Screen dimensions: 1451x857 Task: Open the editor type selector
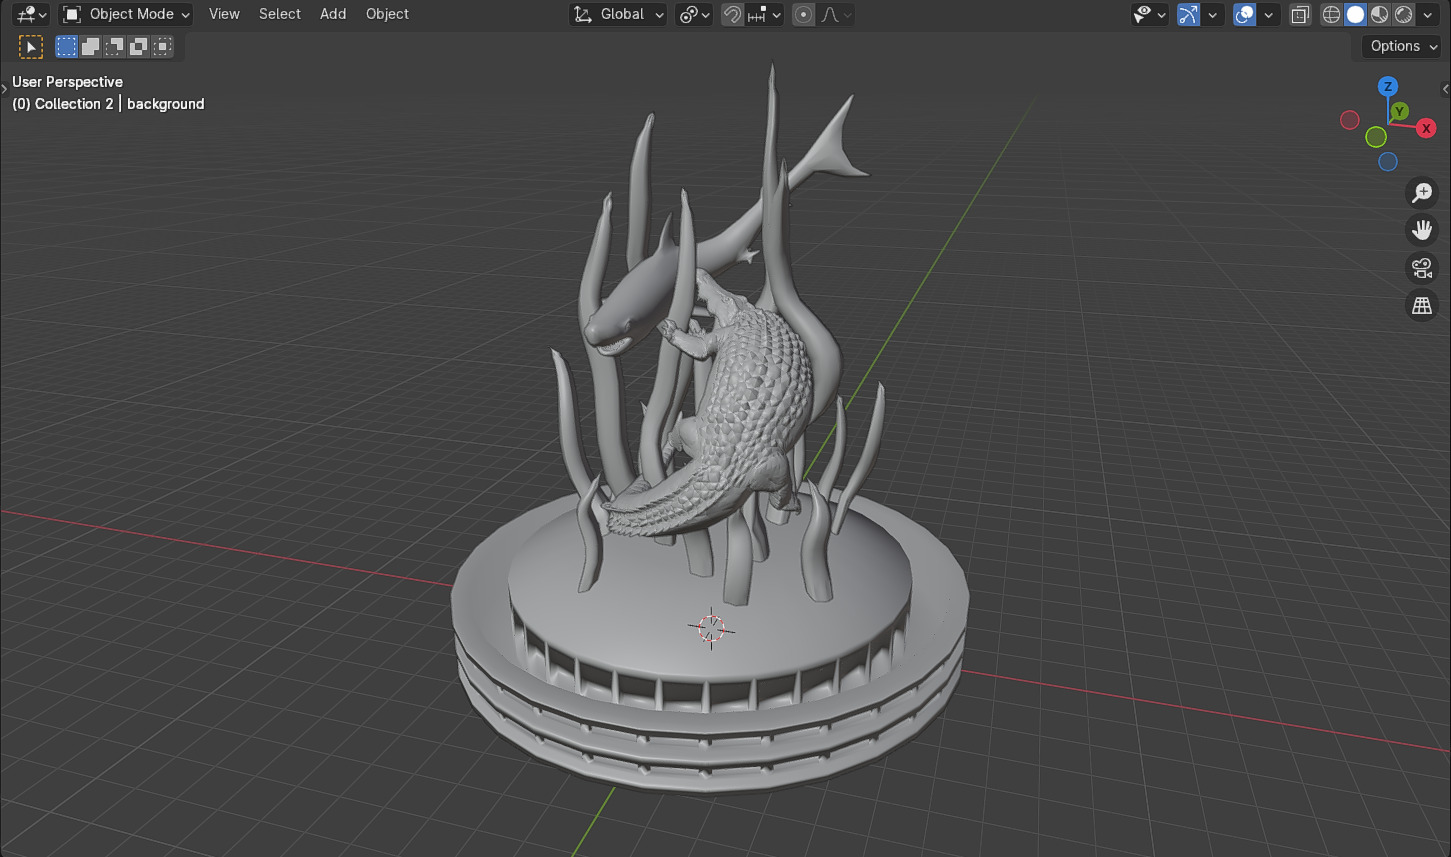pos(31,14)
